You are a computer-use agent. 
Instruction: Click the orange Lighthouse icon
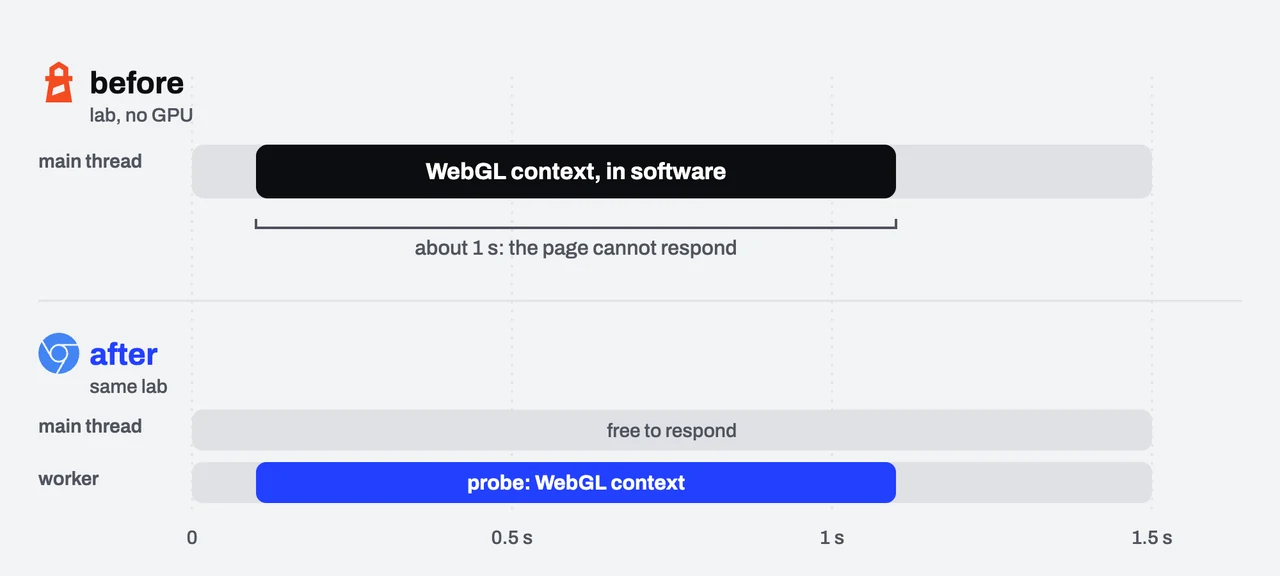(59, 83)
